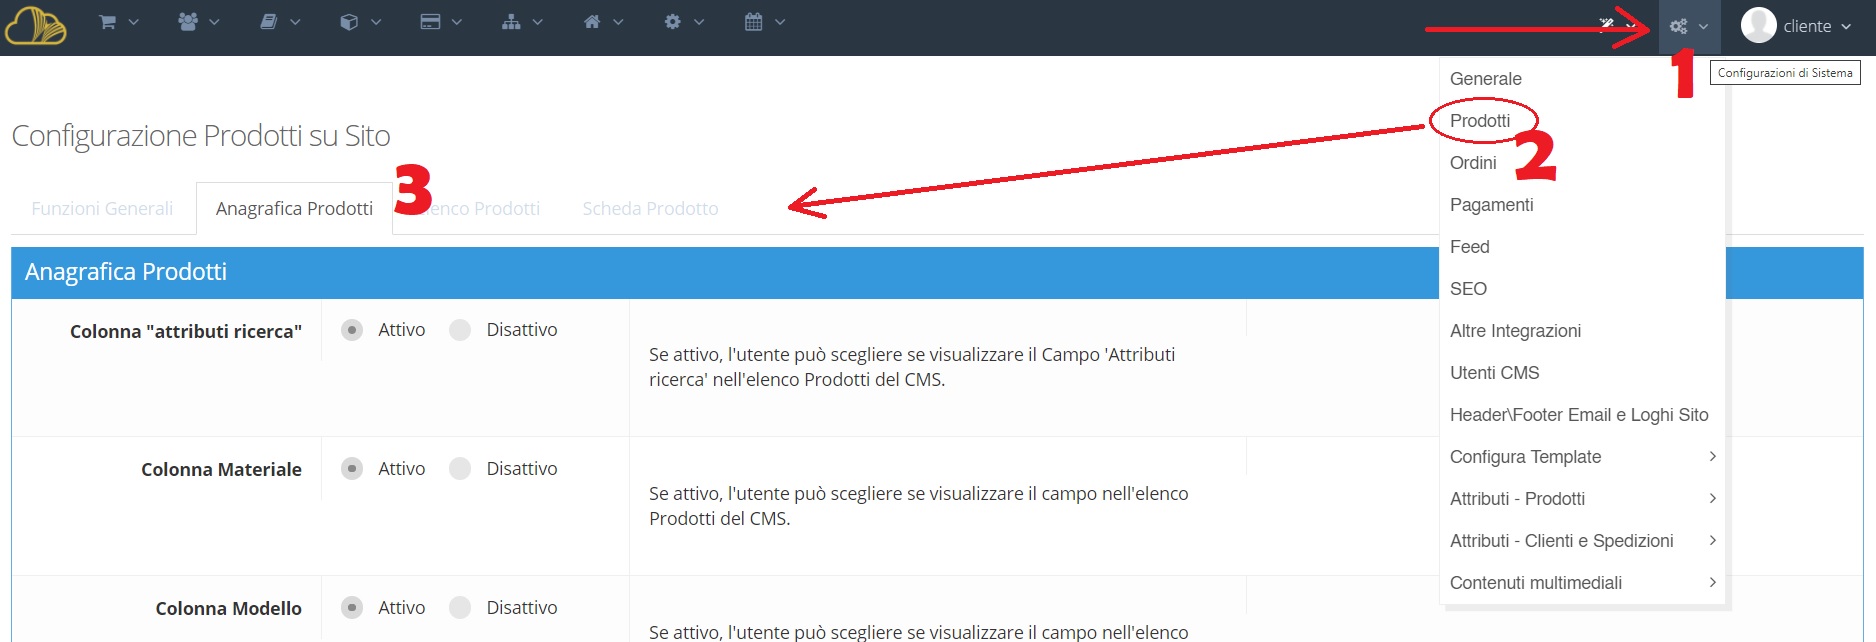
Task: Open the users group menu icon
Action: click(188, 22)
